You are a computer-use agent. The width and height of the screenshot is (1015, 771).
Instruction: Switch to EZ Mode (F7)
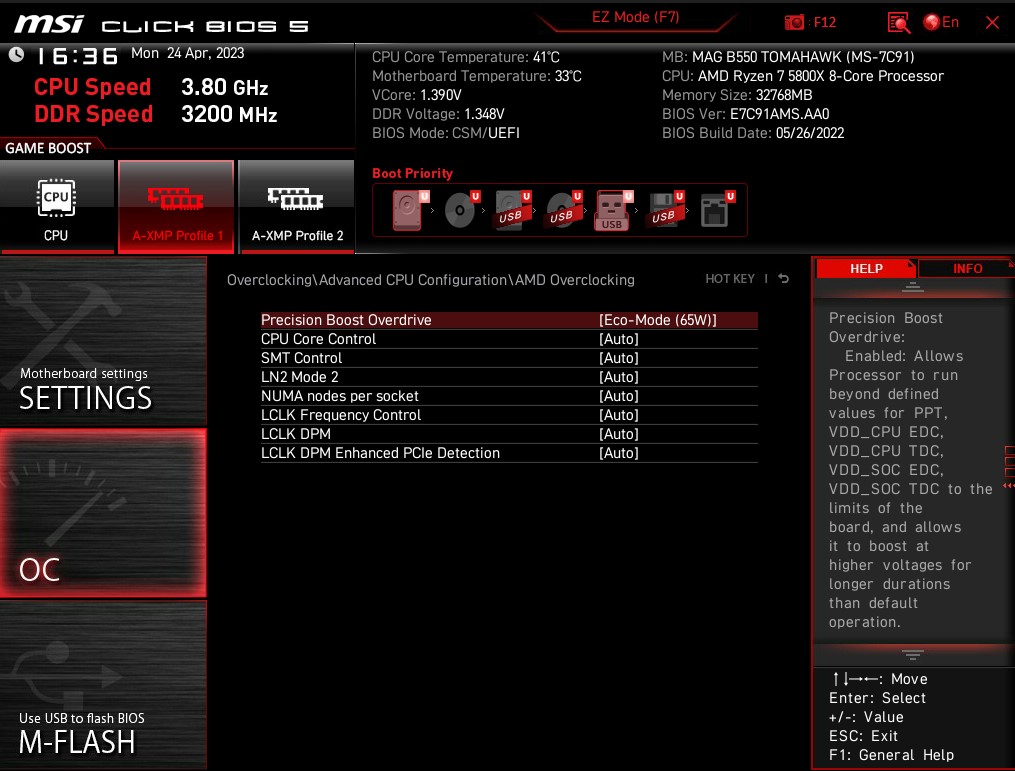coord(636,17)
